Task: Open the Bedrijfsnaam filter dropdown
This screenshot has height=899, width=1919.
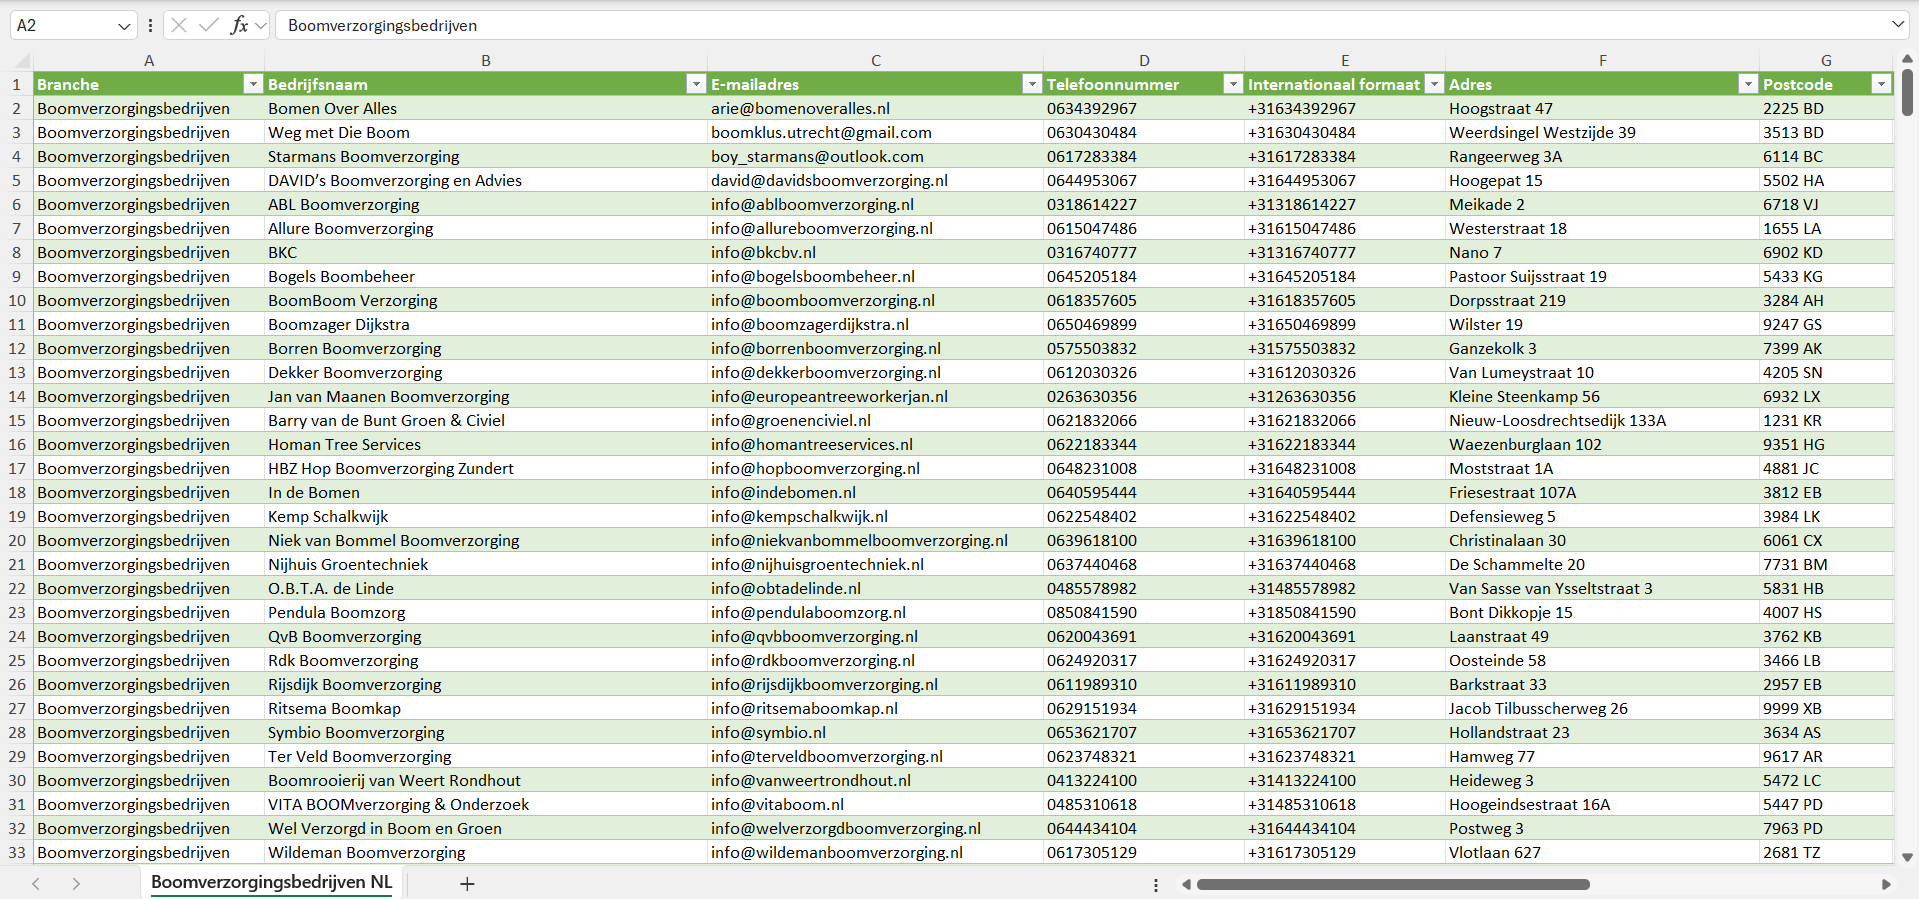Action: [x=696, y=85]
